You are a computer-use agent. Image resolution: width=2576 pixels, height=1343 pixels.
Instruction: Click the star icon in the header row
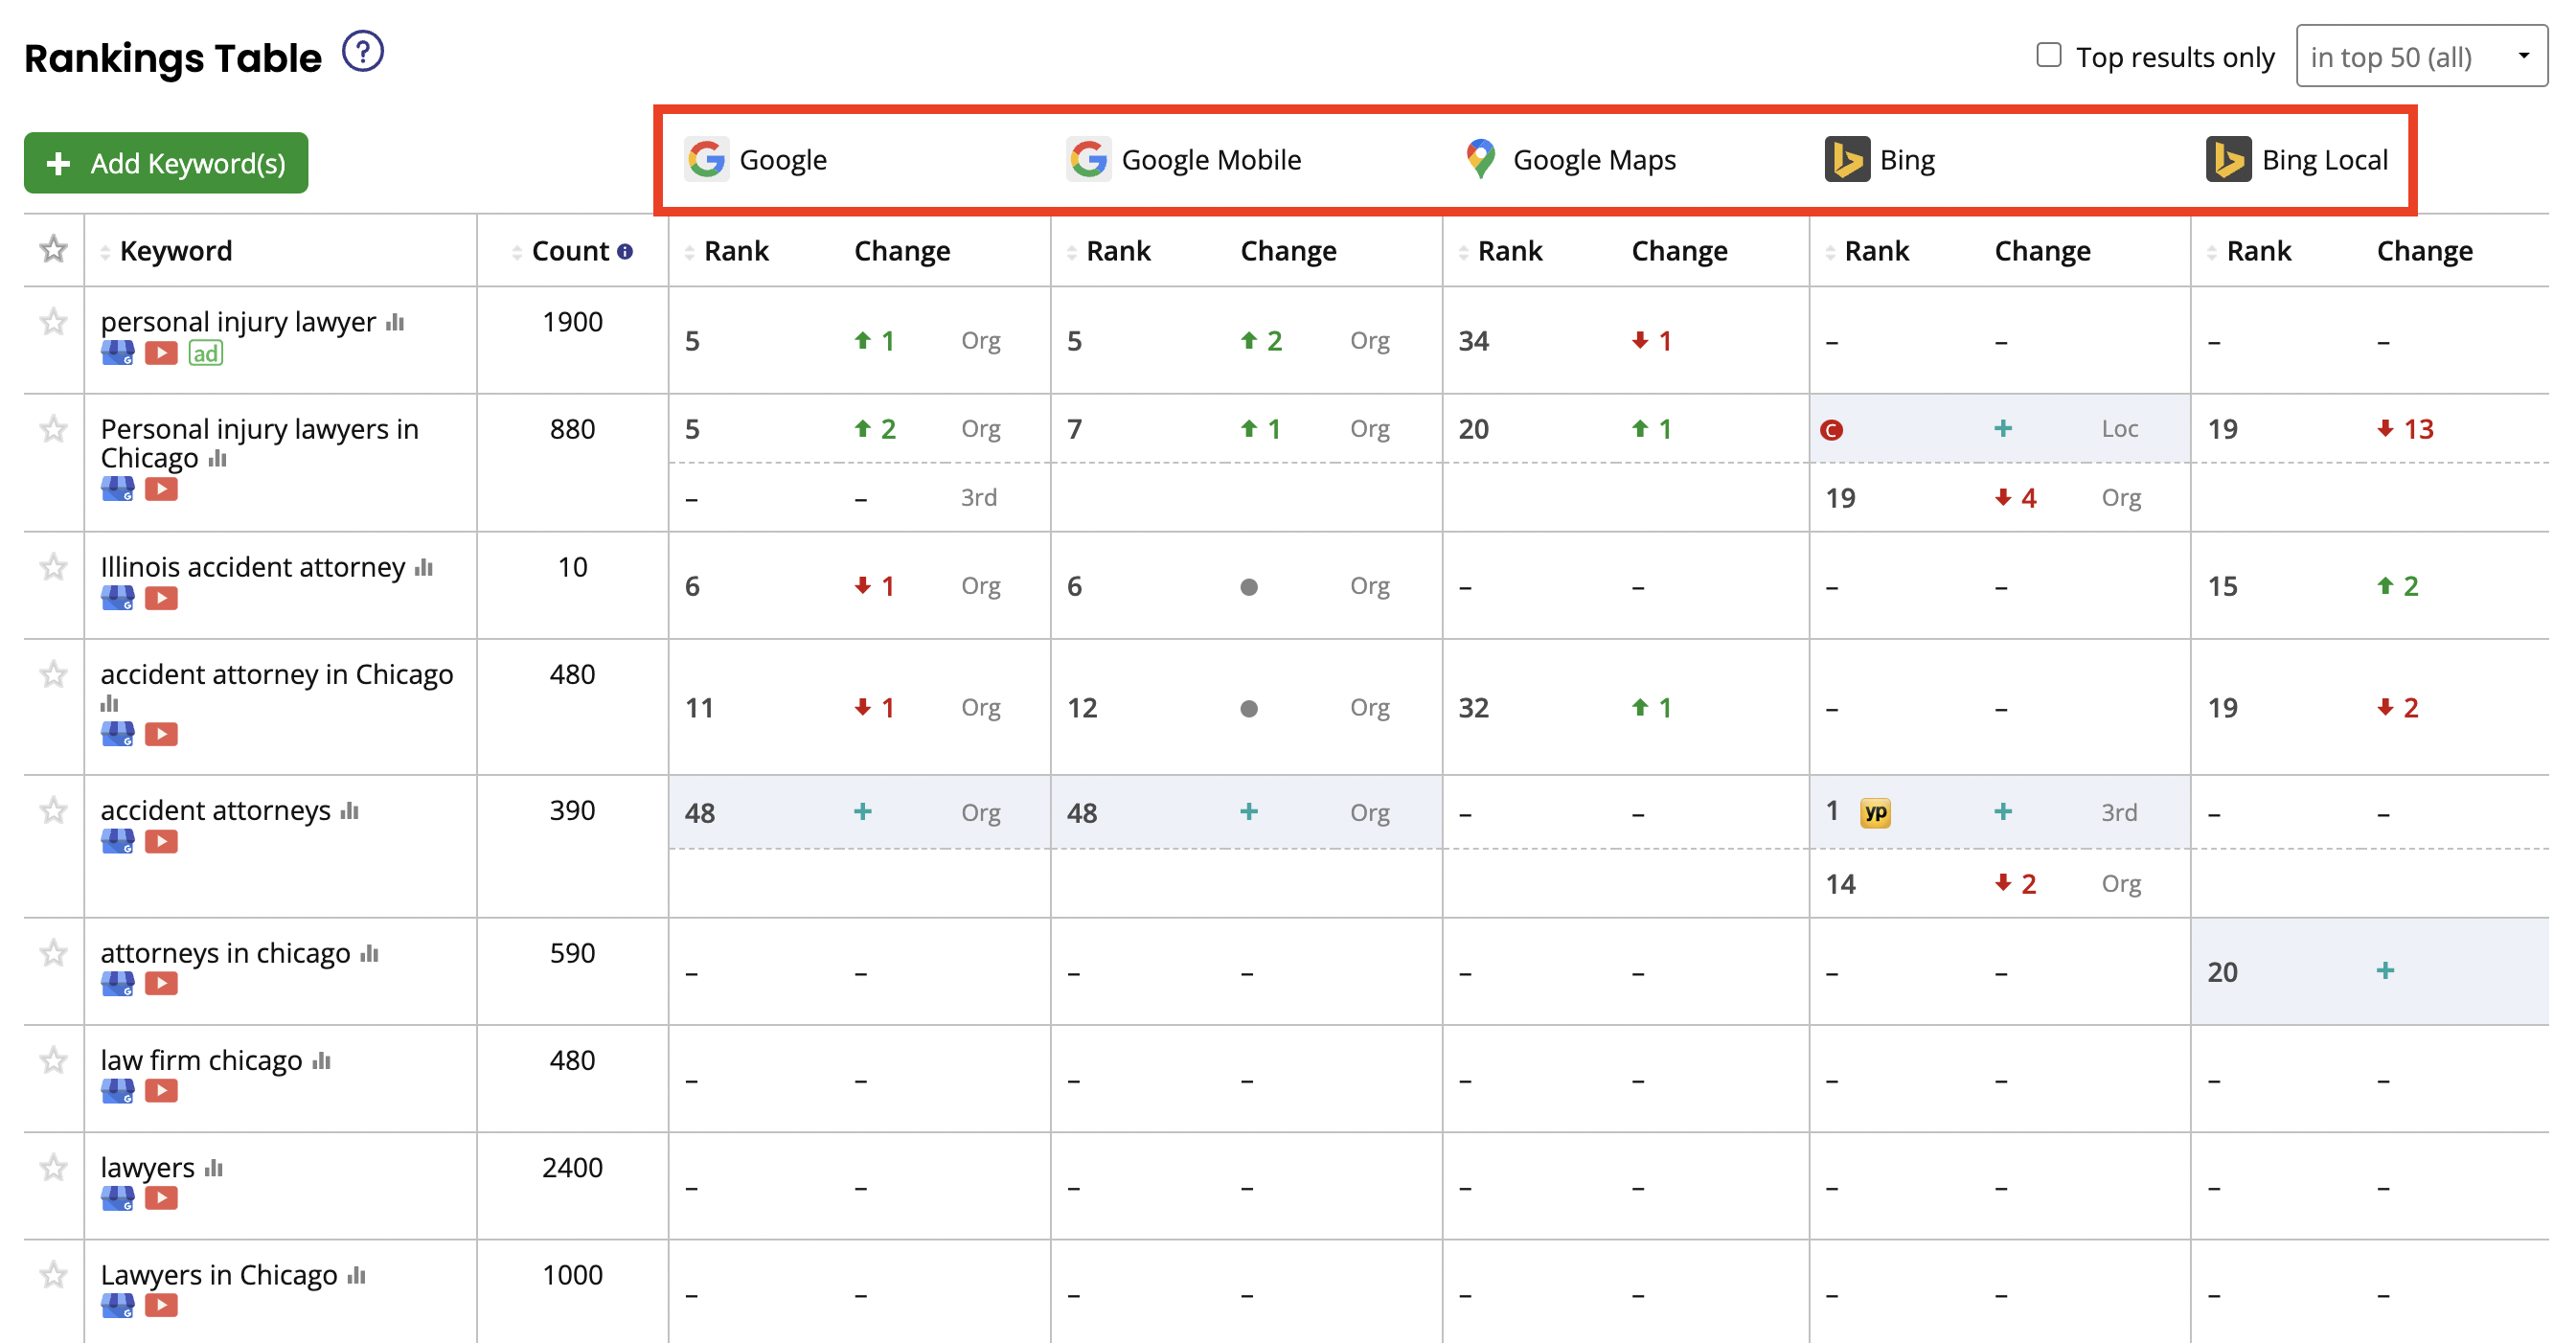54,249
